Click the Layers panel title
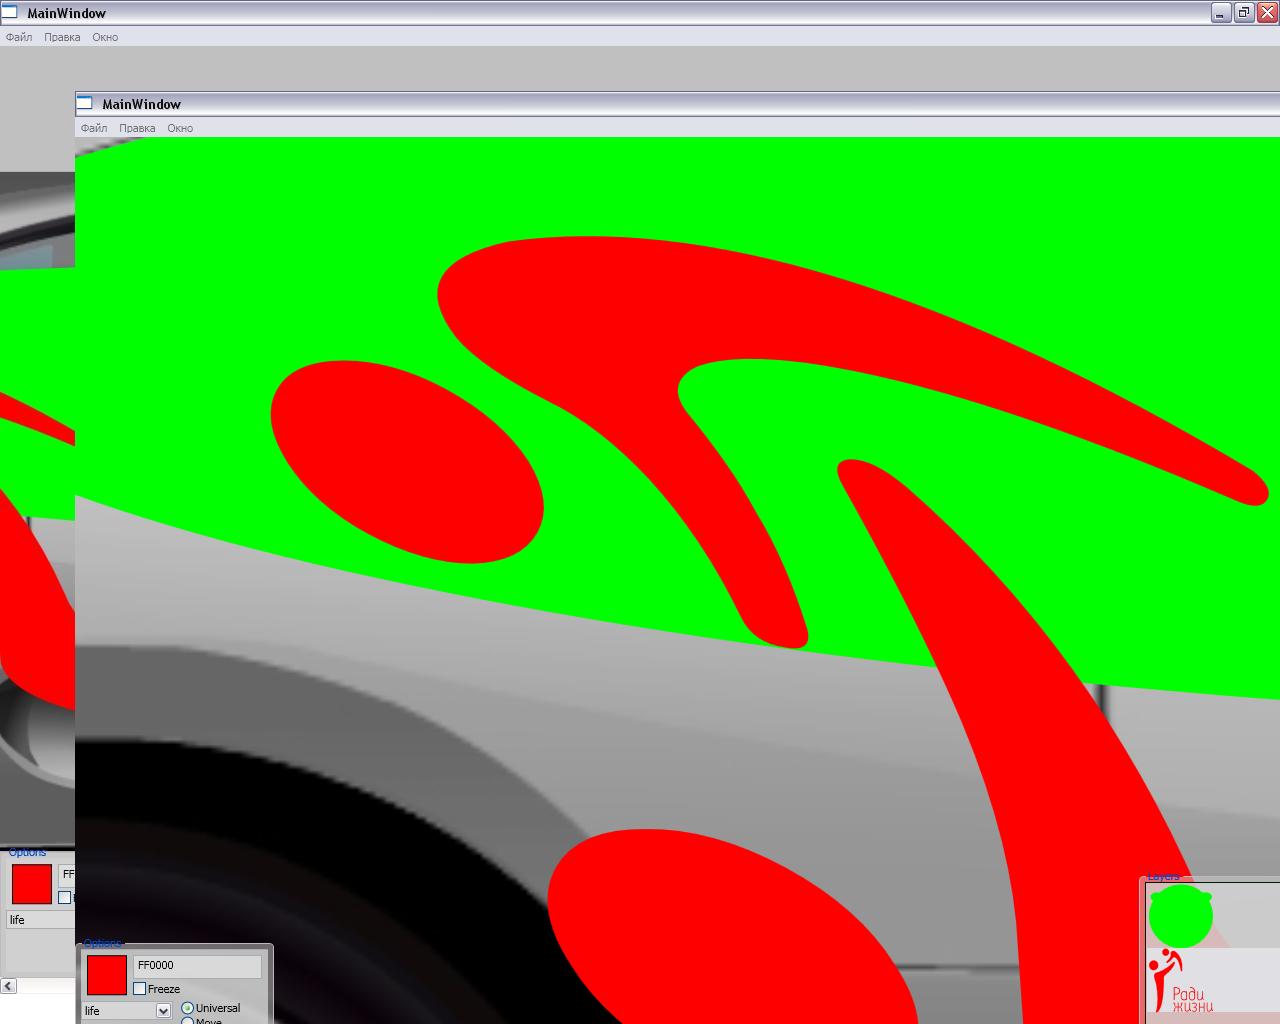 pos(1163,876)
